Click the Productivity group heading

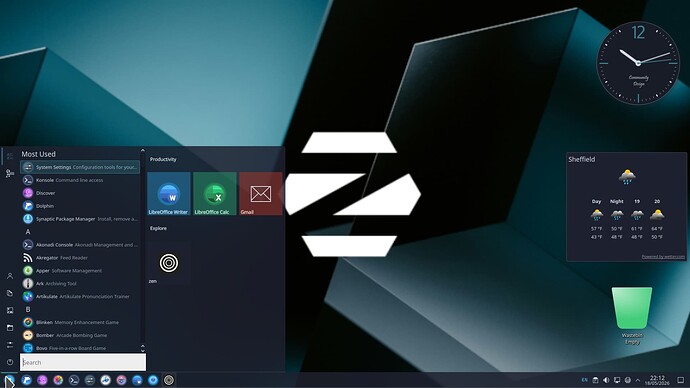163,159
